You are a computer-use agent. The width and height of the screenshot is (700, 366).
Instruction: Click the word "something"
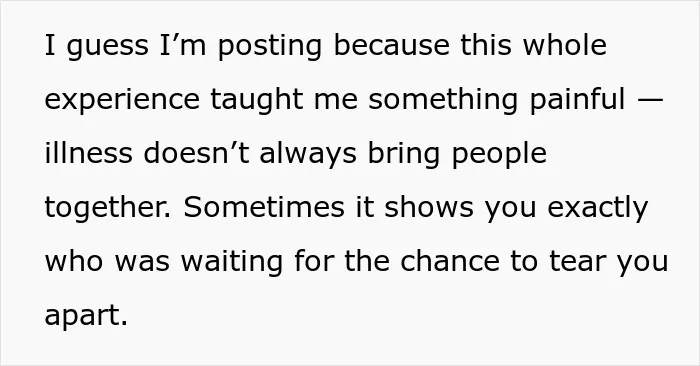click(x=443, y=100)
